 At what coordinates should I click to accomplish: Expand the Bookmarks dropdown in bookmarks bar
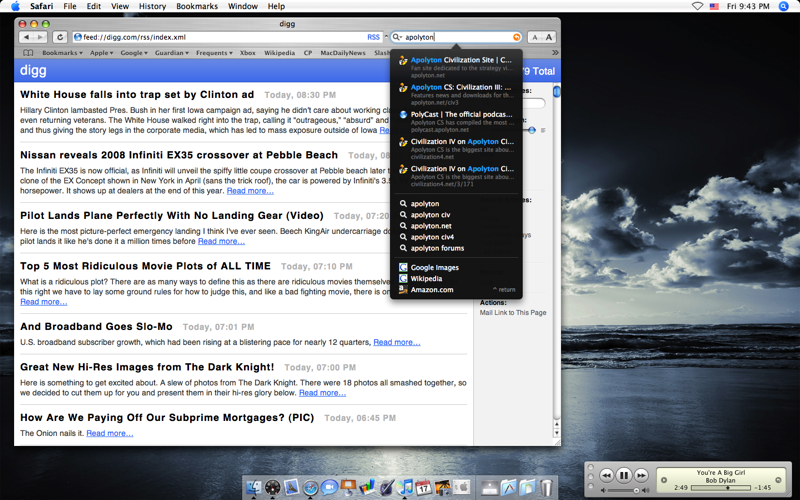pyautogui.click(x=62, y=53)
